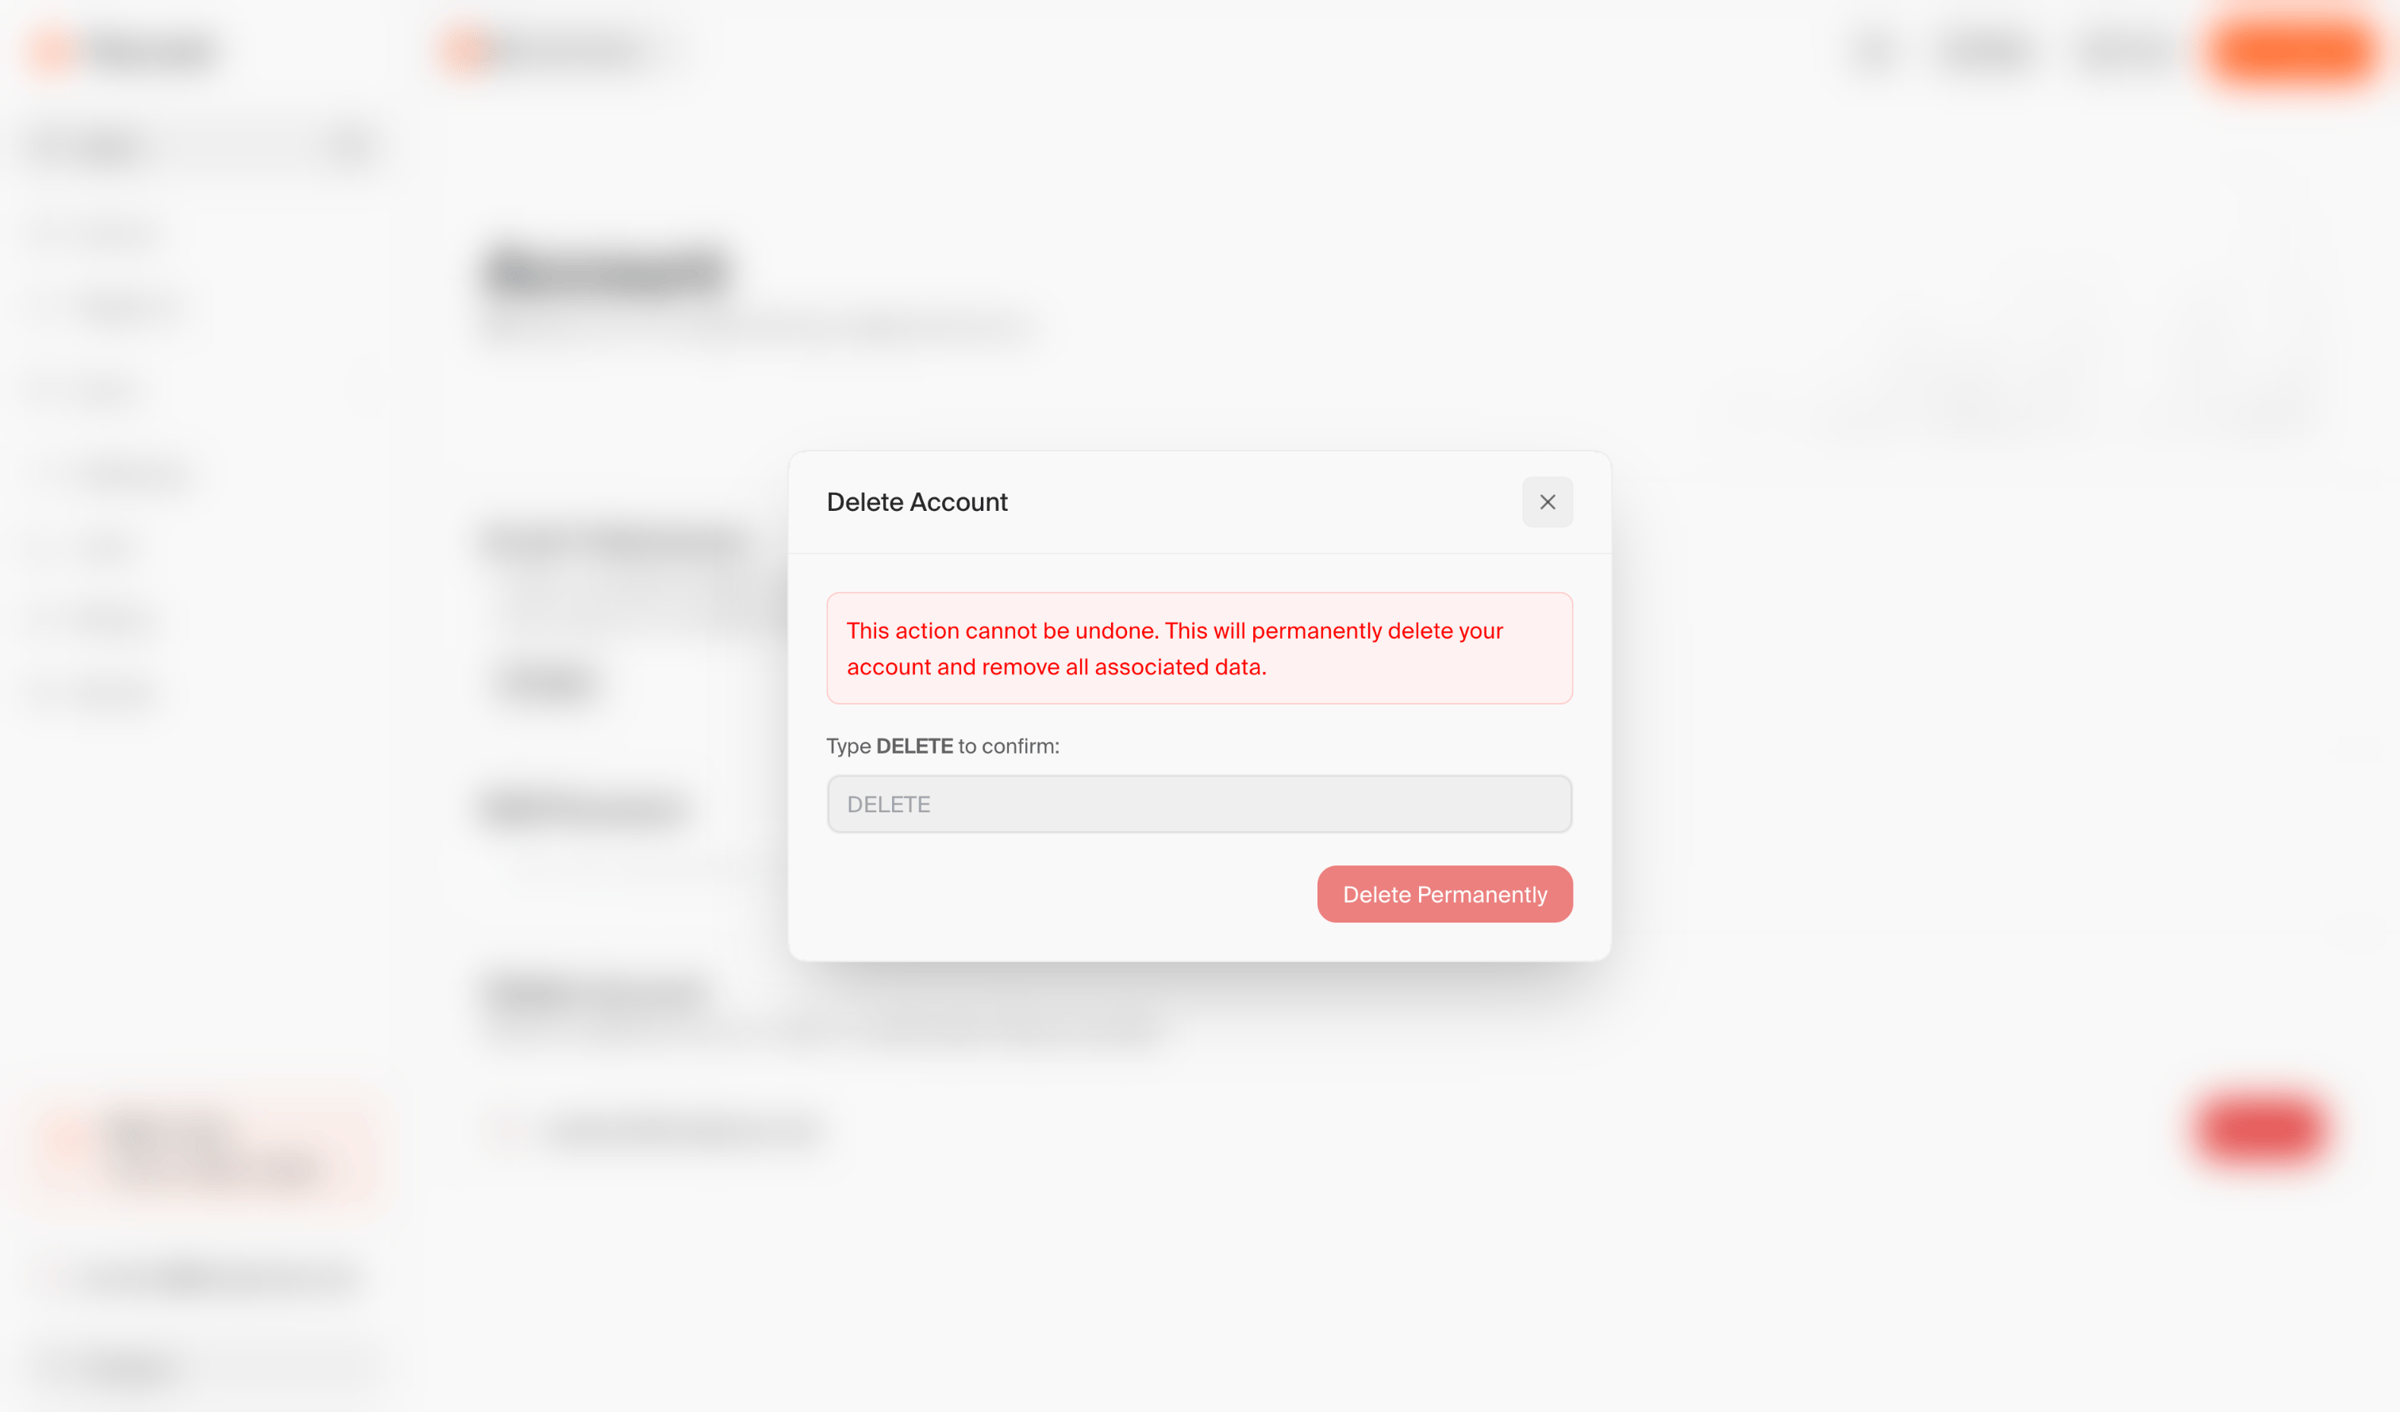The width and height of the screenshot is (2400, 1412).
Task: Click the second blurred header link beside orange button
Action: 2126,50
